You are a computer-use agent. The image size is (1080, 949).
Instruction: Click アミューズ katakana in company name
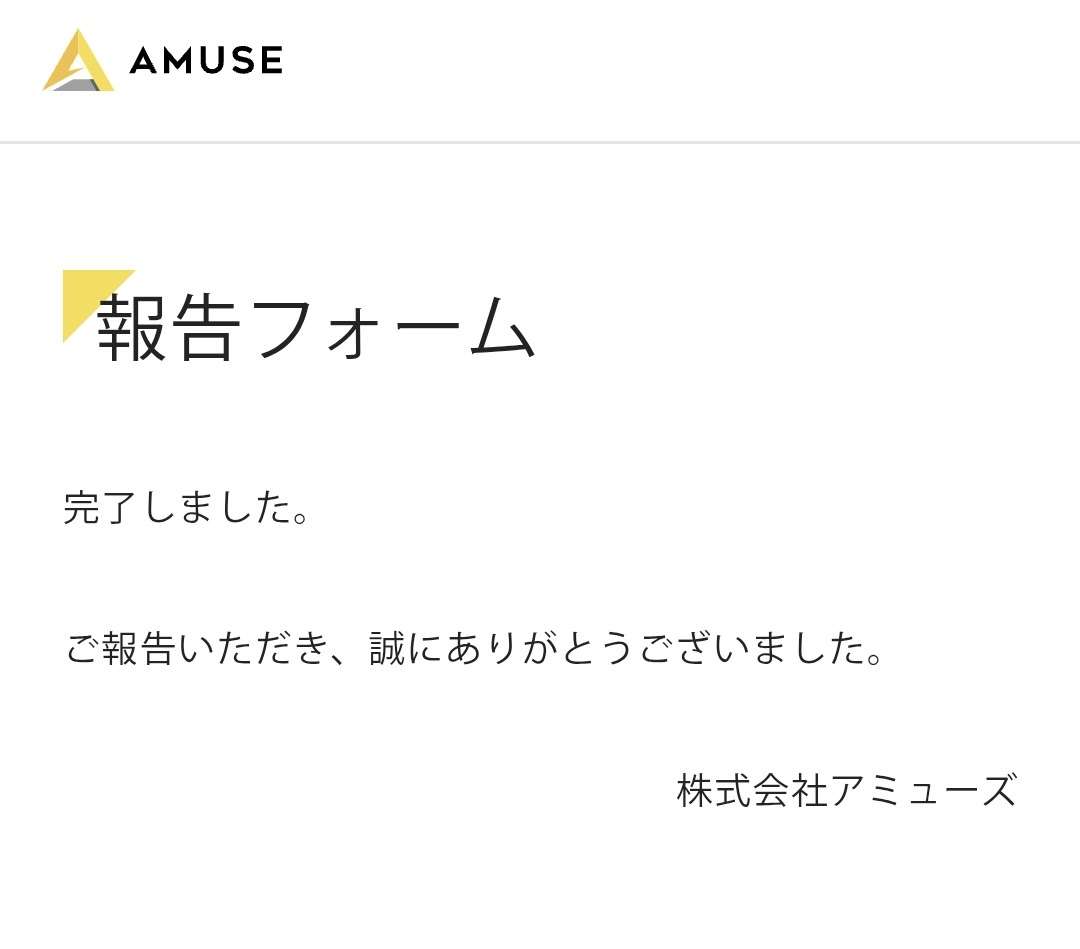point(923,789)
